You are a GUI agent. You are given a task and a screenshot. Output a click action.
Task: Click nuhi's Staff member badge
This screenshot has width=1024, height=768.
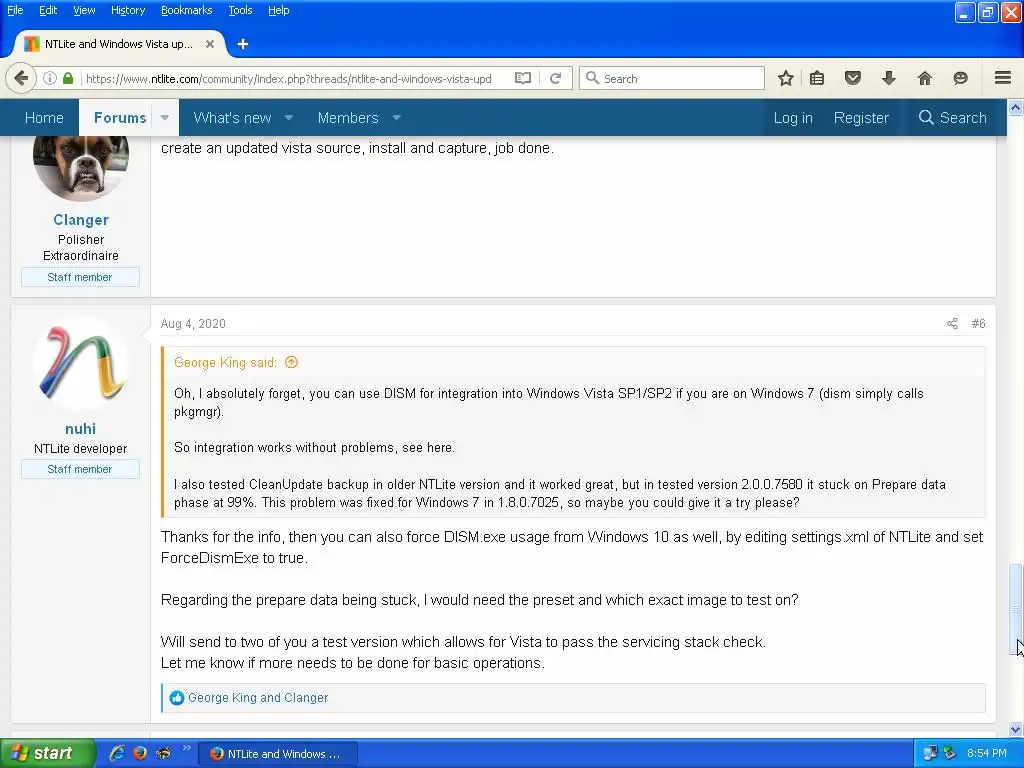[x=80, y=469]
